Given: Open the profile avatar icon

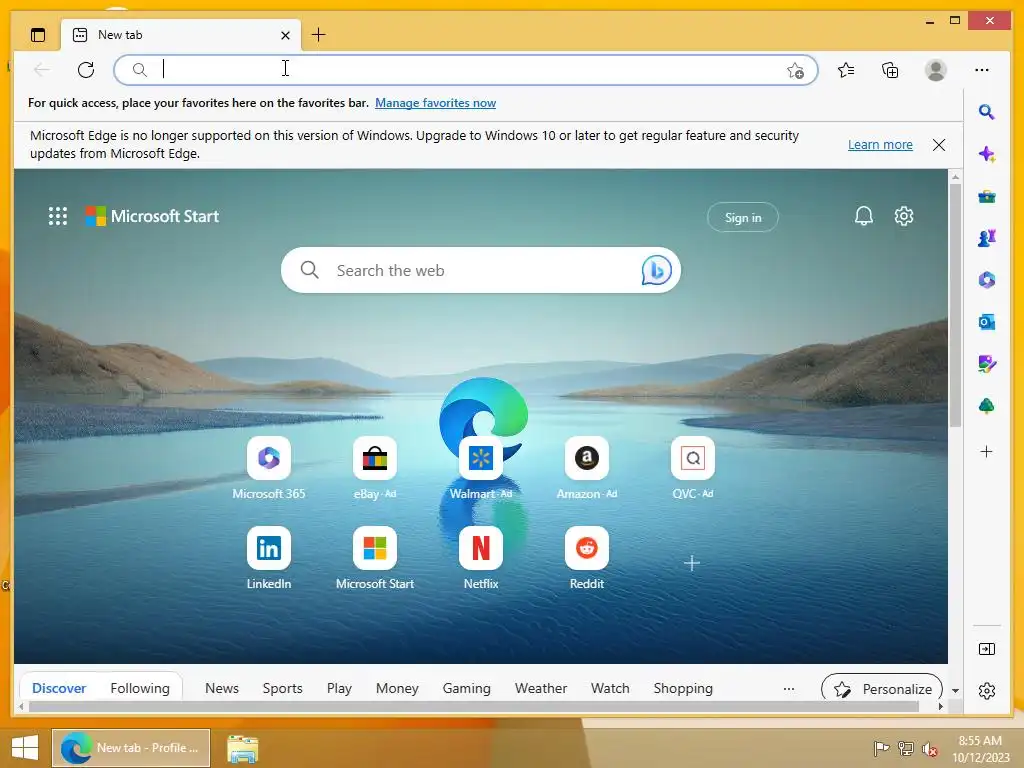Looking at the screenshot, I should pos(936,70).
